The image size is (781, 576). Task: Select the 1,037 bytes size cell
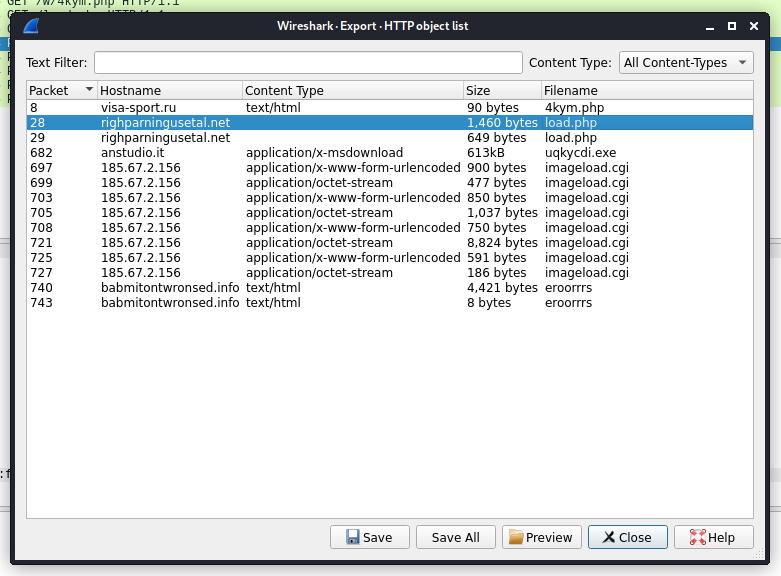pyautogui.click(x=502, y=212)
